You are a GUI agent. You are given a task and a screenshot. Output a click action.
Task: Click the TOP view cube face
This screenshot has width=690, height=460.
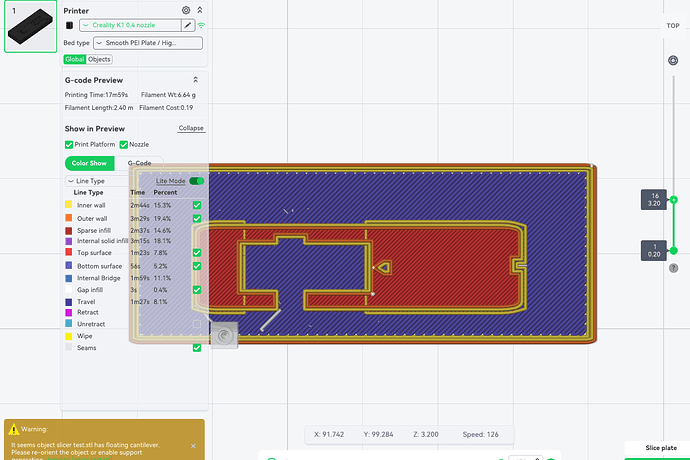[x=673, y=26]
